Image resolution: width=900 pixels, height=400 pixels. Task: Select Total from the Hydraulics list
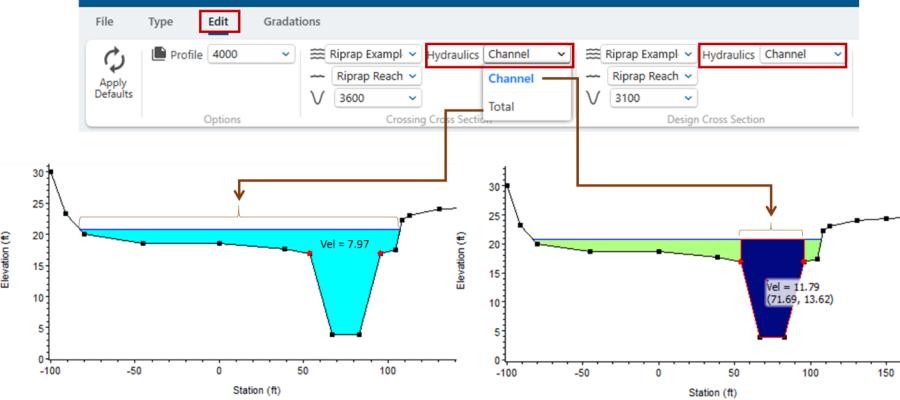502,106
